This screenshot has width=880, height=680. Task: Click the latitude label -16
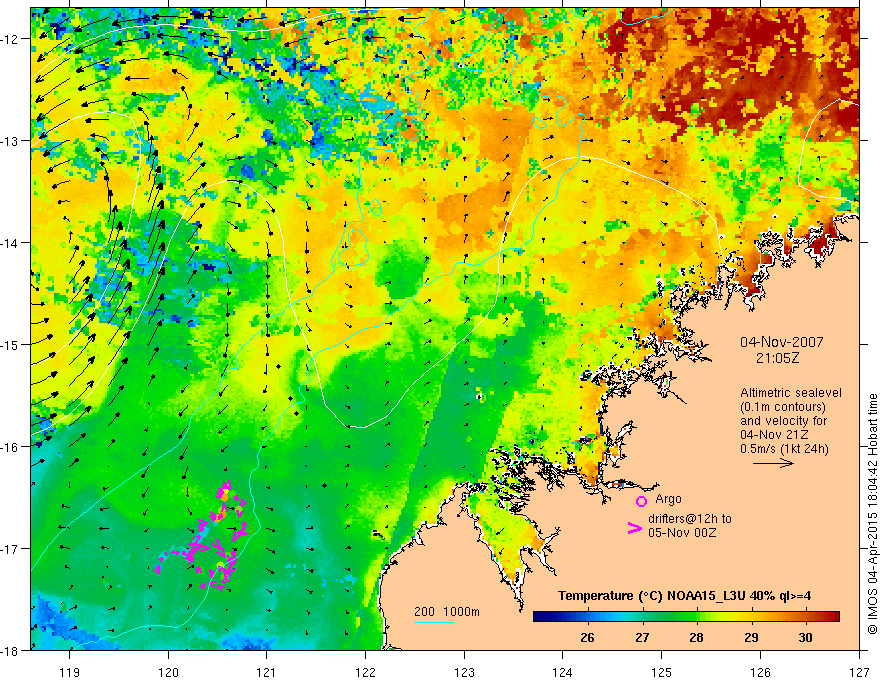click(11, 447)
